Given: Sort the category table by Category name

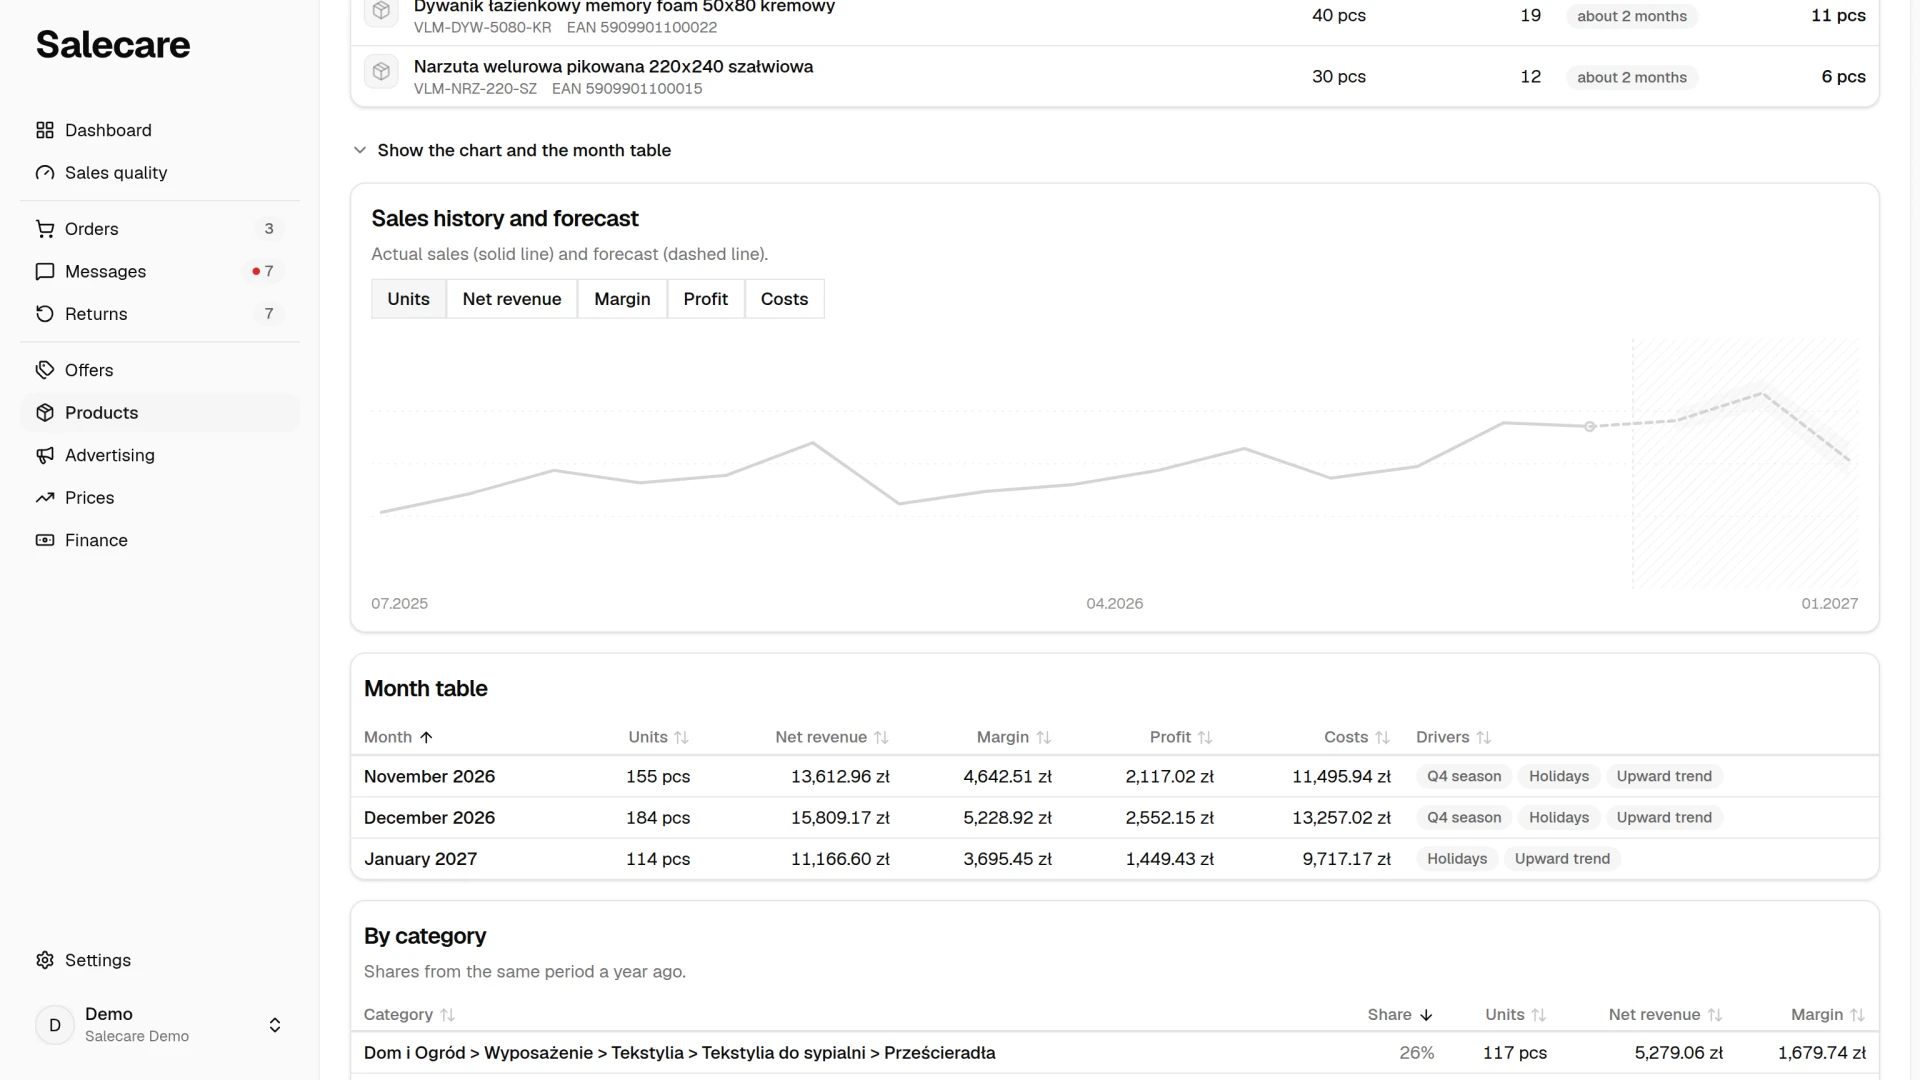Looking at the screenshot, I should (x=409, y=1015).
